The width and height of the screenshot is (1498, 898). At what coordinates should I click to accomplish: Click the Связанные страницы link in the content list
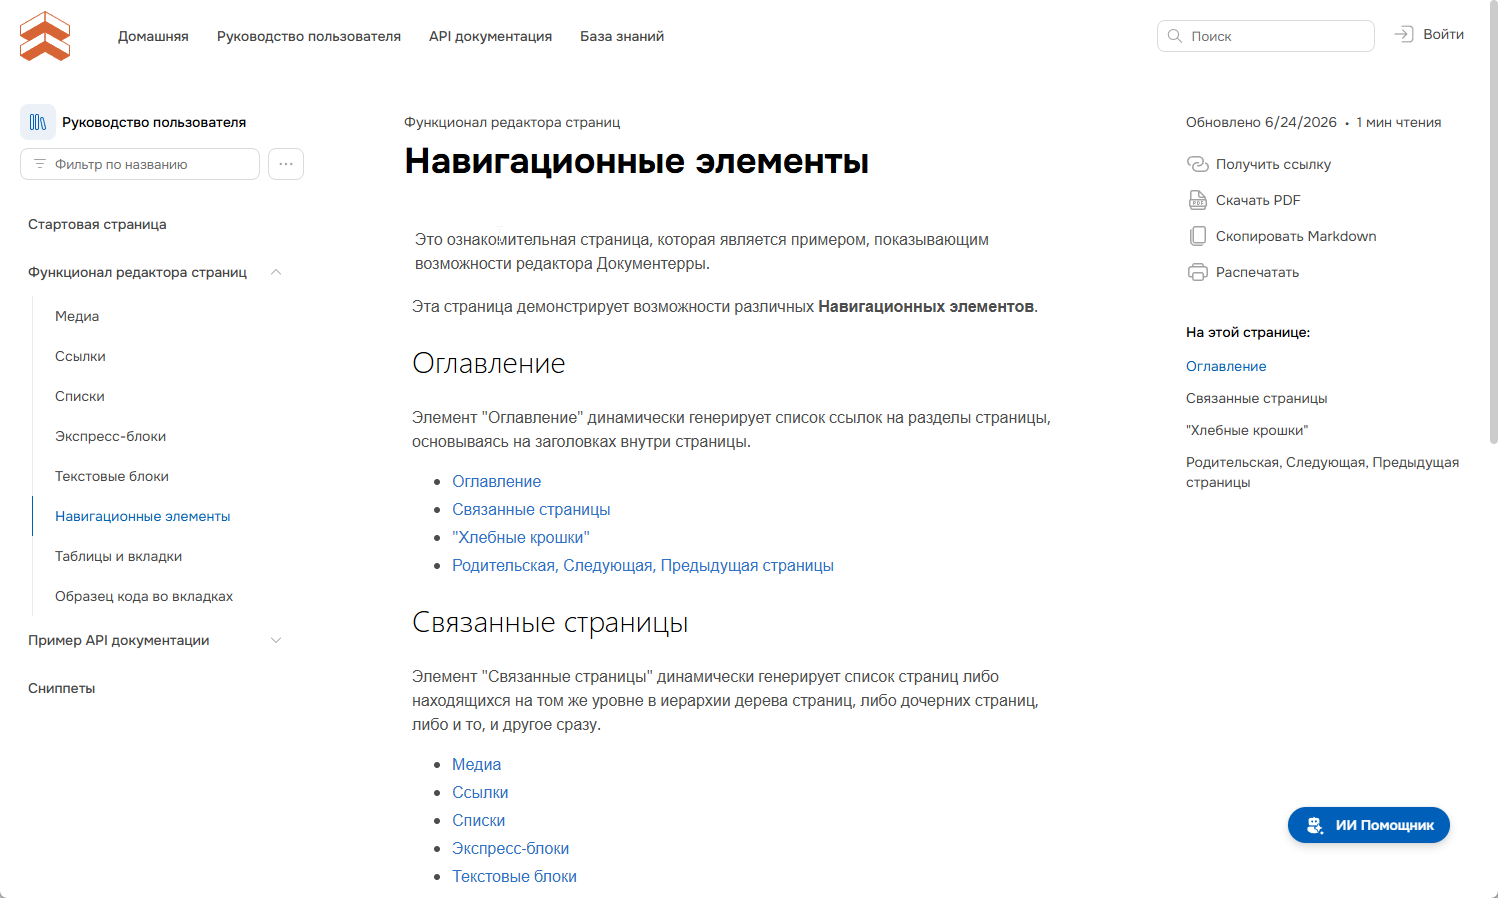531,509
